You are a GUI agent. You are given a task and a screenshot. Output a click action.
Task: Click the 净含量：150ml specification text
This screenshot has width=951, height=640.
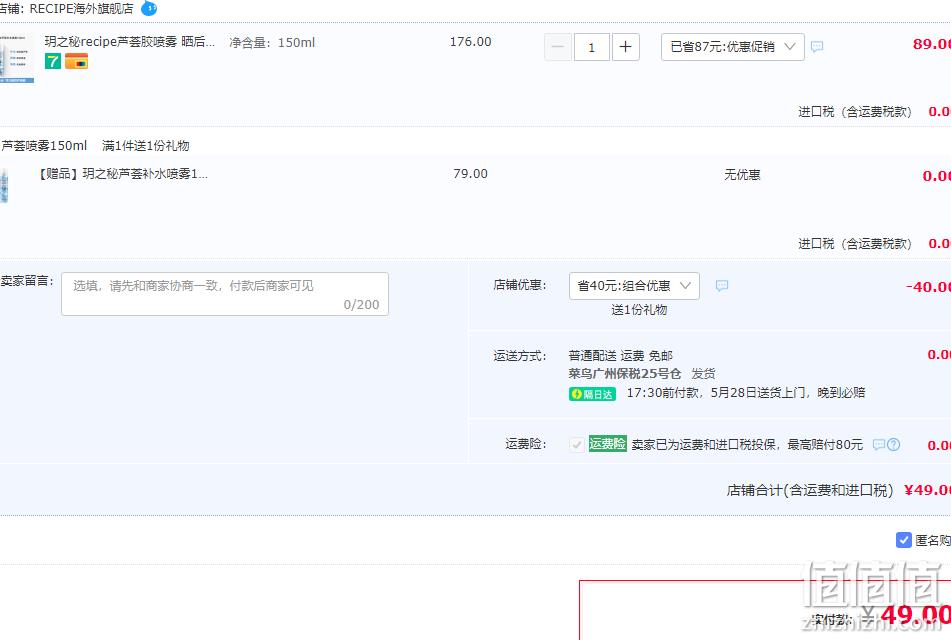tap(272, 42)
